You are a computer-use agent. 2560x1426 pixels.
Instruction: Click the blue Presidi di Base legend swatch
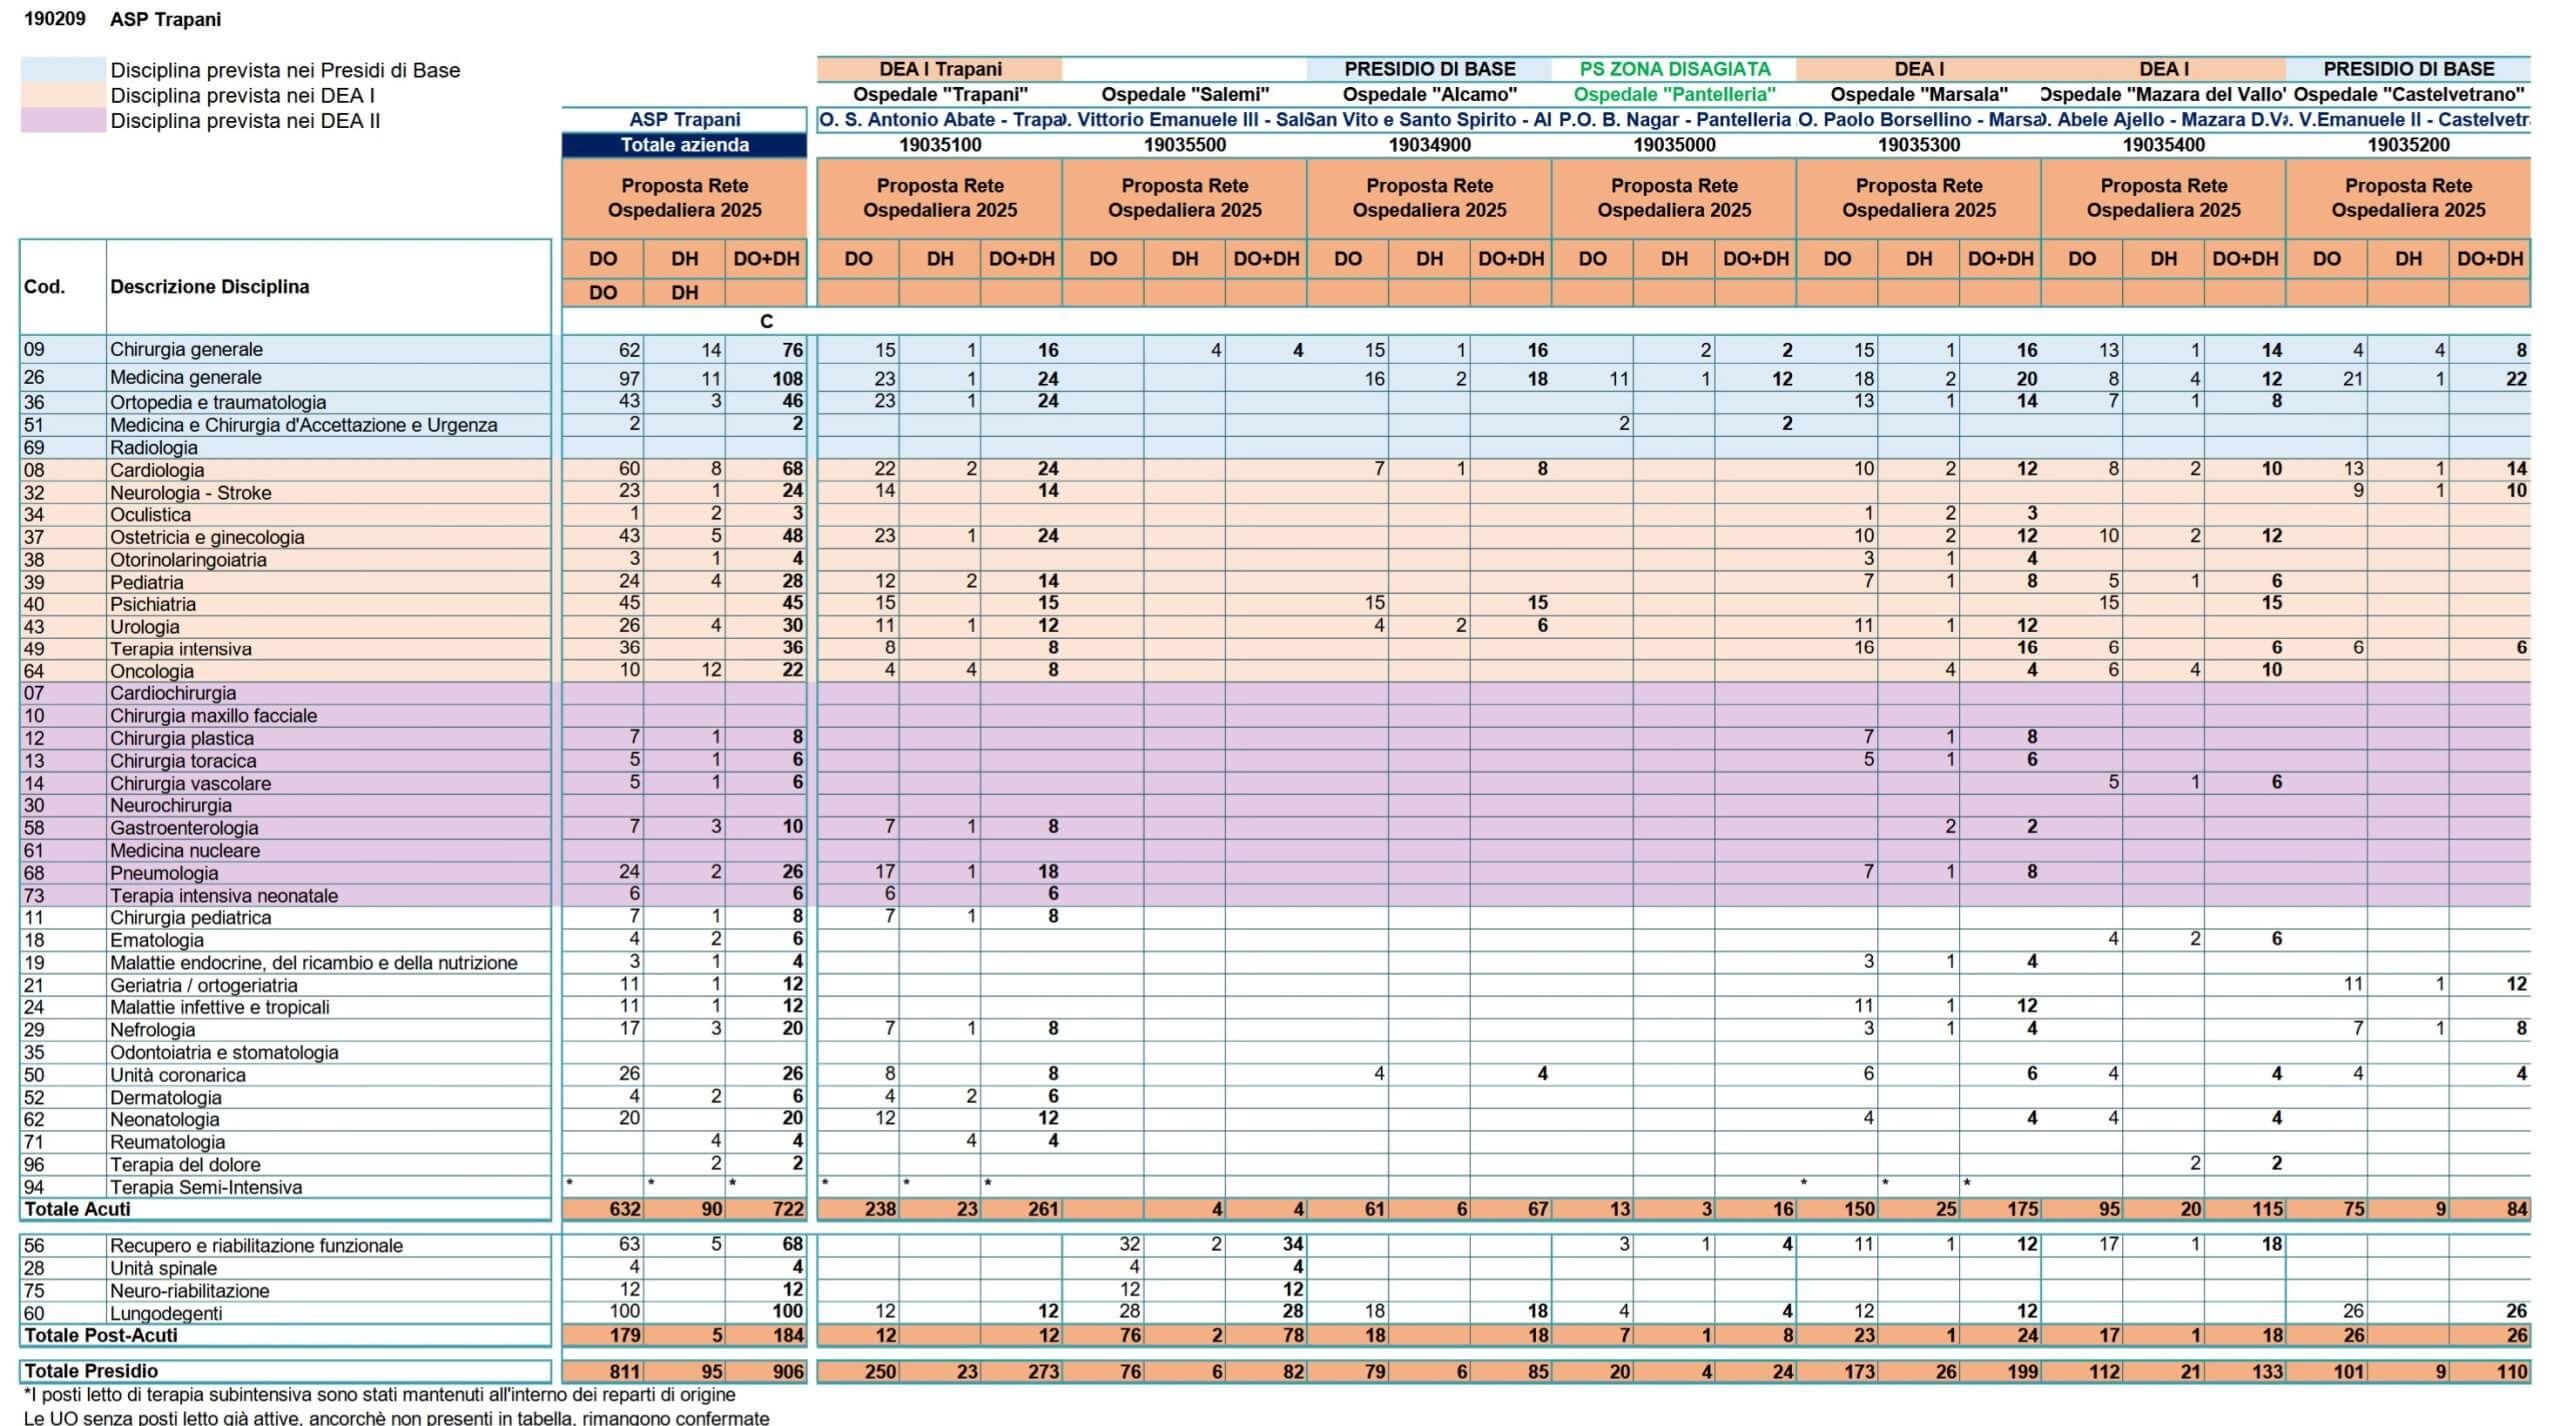(62, 70)
